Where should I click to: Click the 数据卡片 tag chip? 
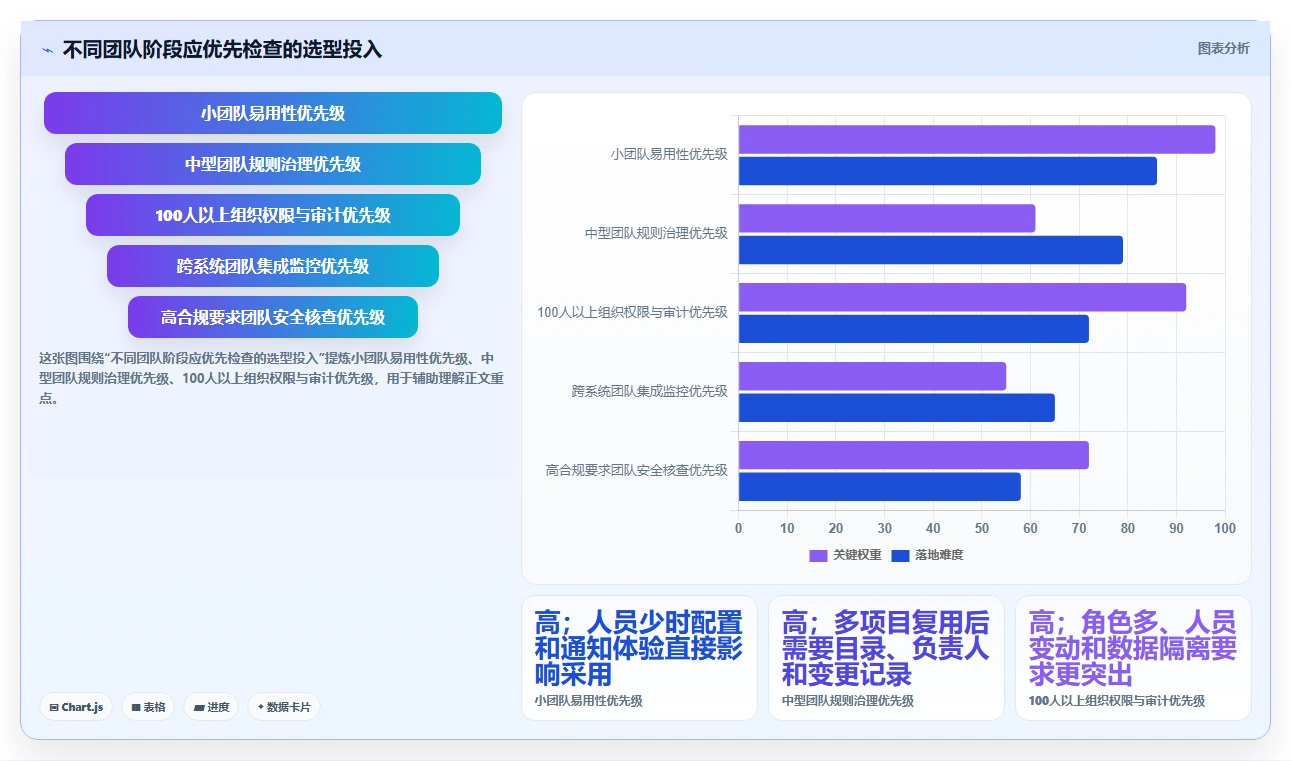click(284, 707)
